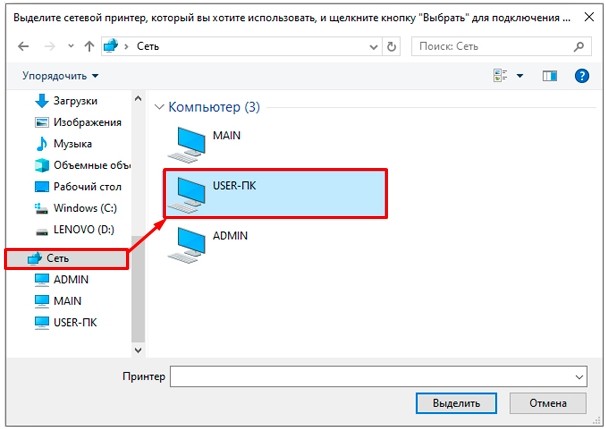Go back with the left arrow button
Screen dimensions: 606x429
pos(24,46)
